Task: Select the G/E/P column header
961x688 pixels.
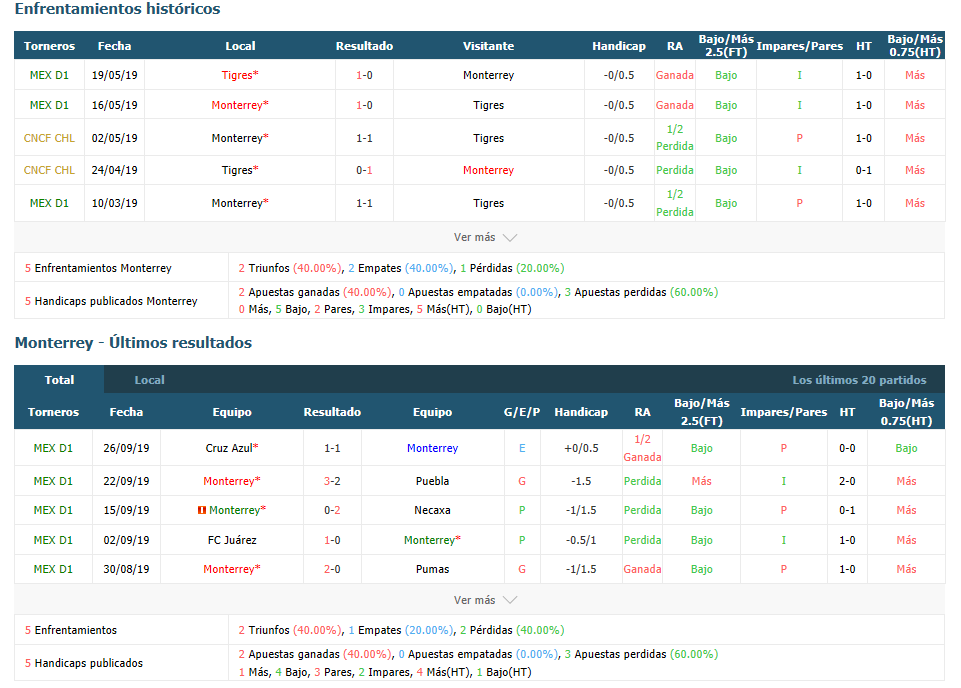Action: (x=522, y=412)
